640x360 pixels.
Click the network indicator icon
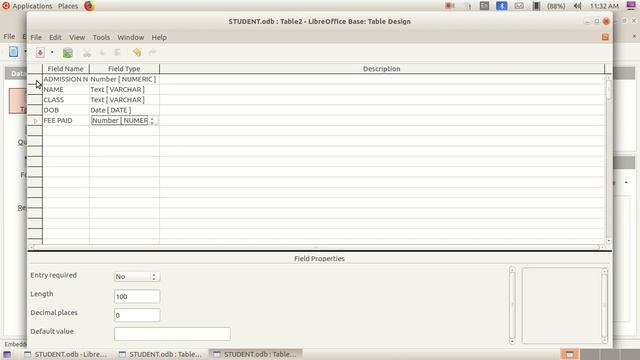coord(468,6)
